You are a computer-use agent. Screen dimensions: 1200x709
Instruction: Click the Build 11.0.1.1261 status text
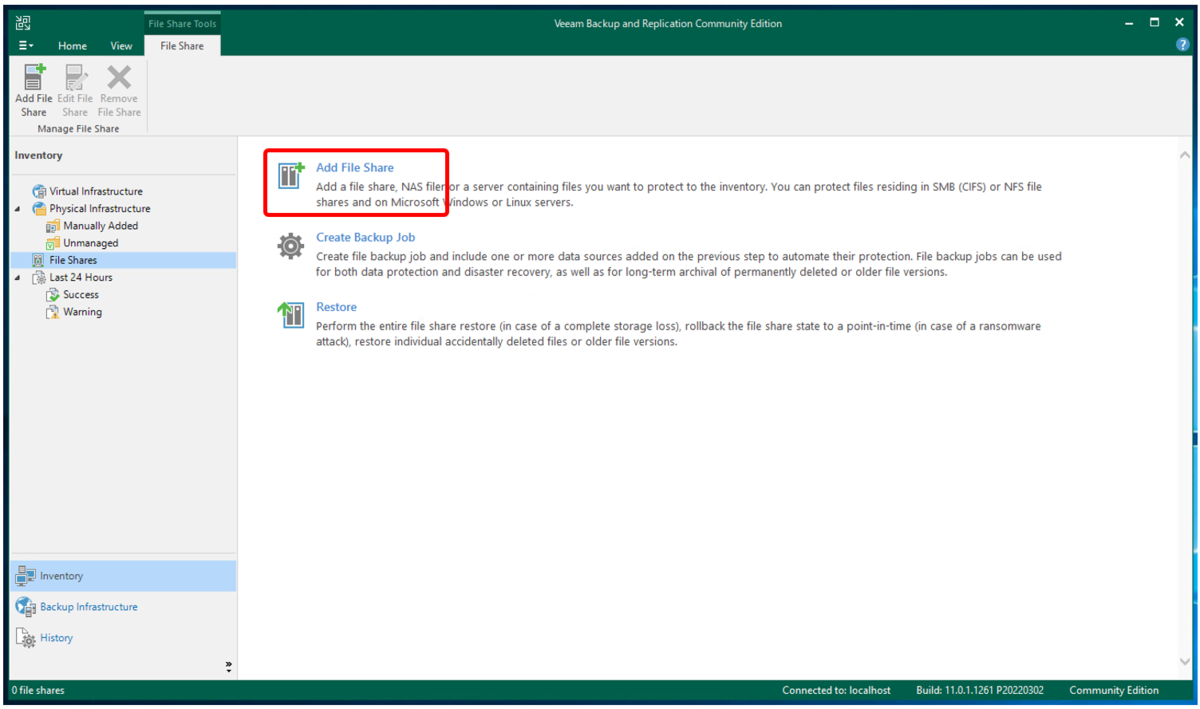pos(979,690)
